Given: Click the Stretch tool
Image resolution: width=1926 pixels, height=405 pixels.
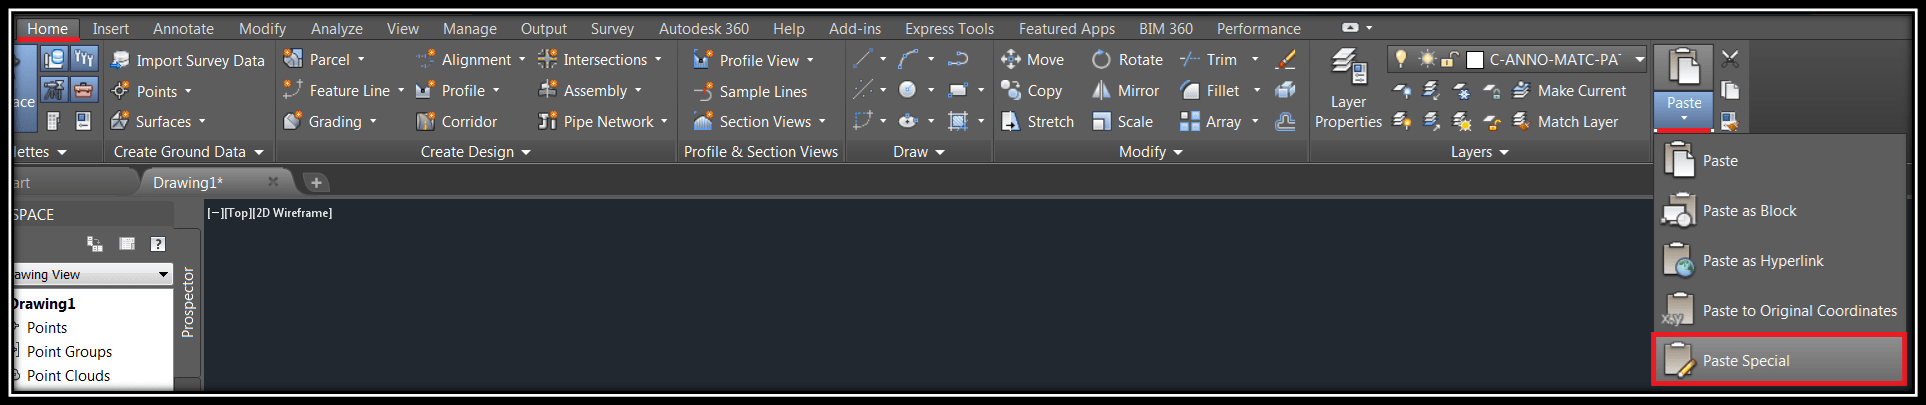Looking at the screenshot, I should pos(1037,122).
